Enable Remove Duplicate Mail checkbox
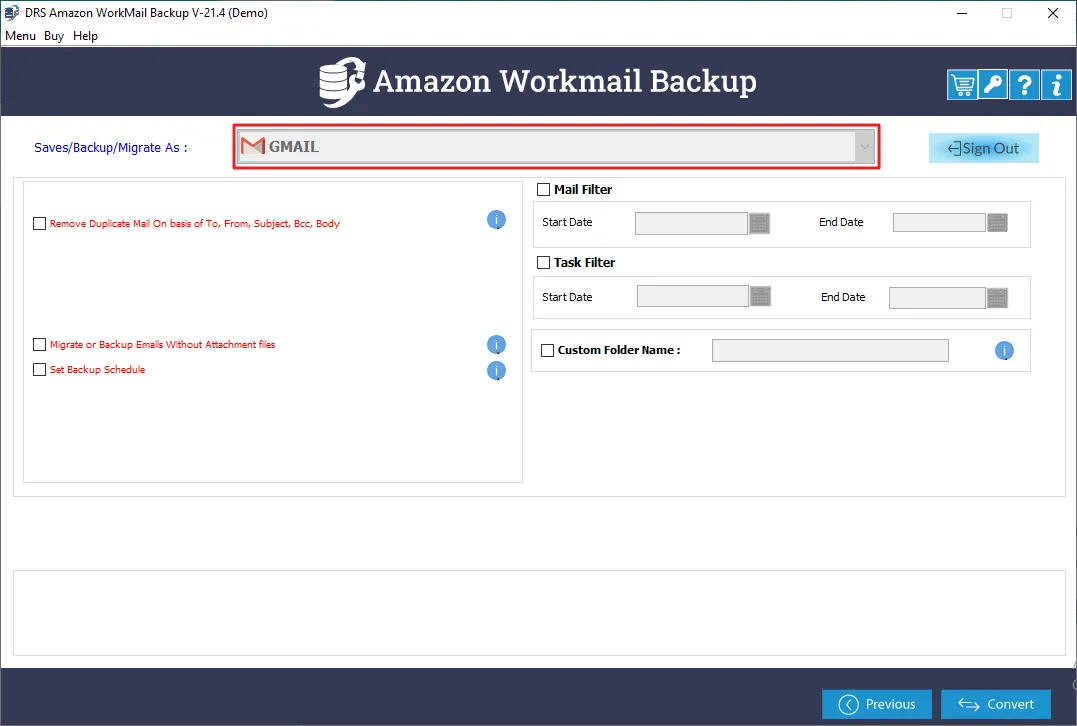This screenshot has width=1077, height=726. coord(40,224)
